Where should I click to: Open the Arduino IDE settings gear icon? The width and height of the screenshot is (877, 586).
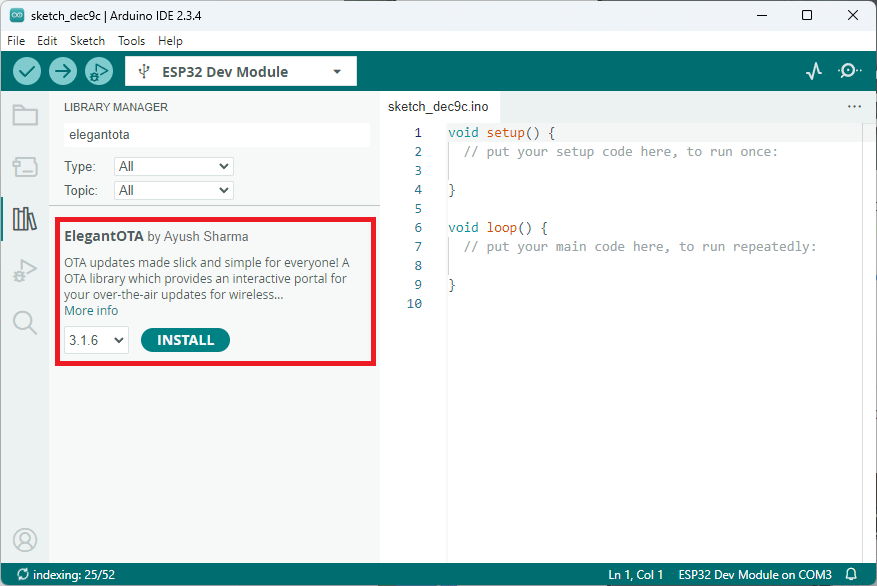pyautogui.click(x=849, y=70)
